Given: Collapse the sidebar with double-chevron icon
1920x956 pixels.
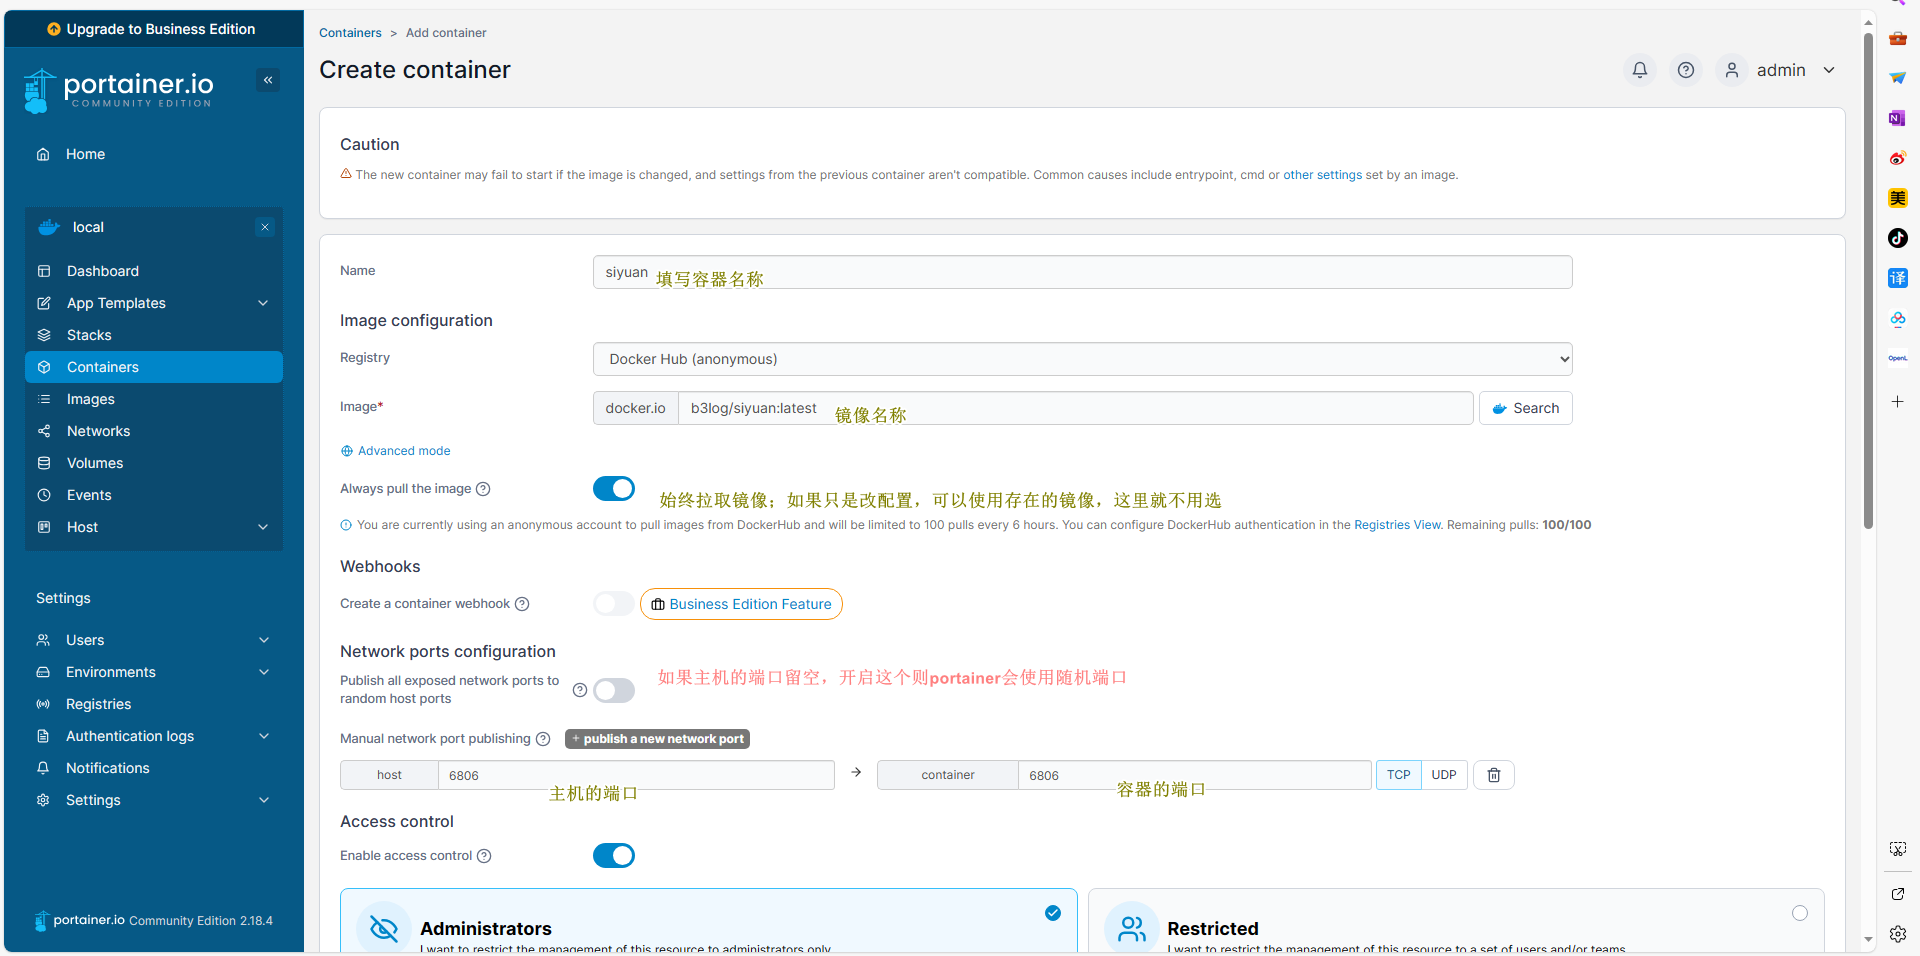Looking at the screenshot, I should (x=268, y=80).
